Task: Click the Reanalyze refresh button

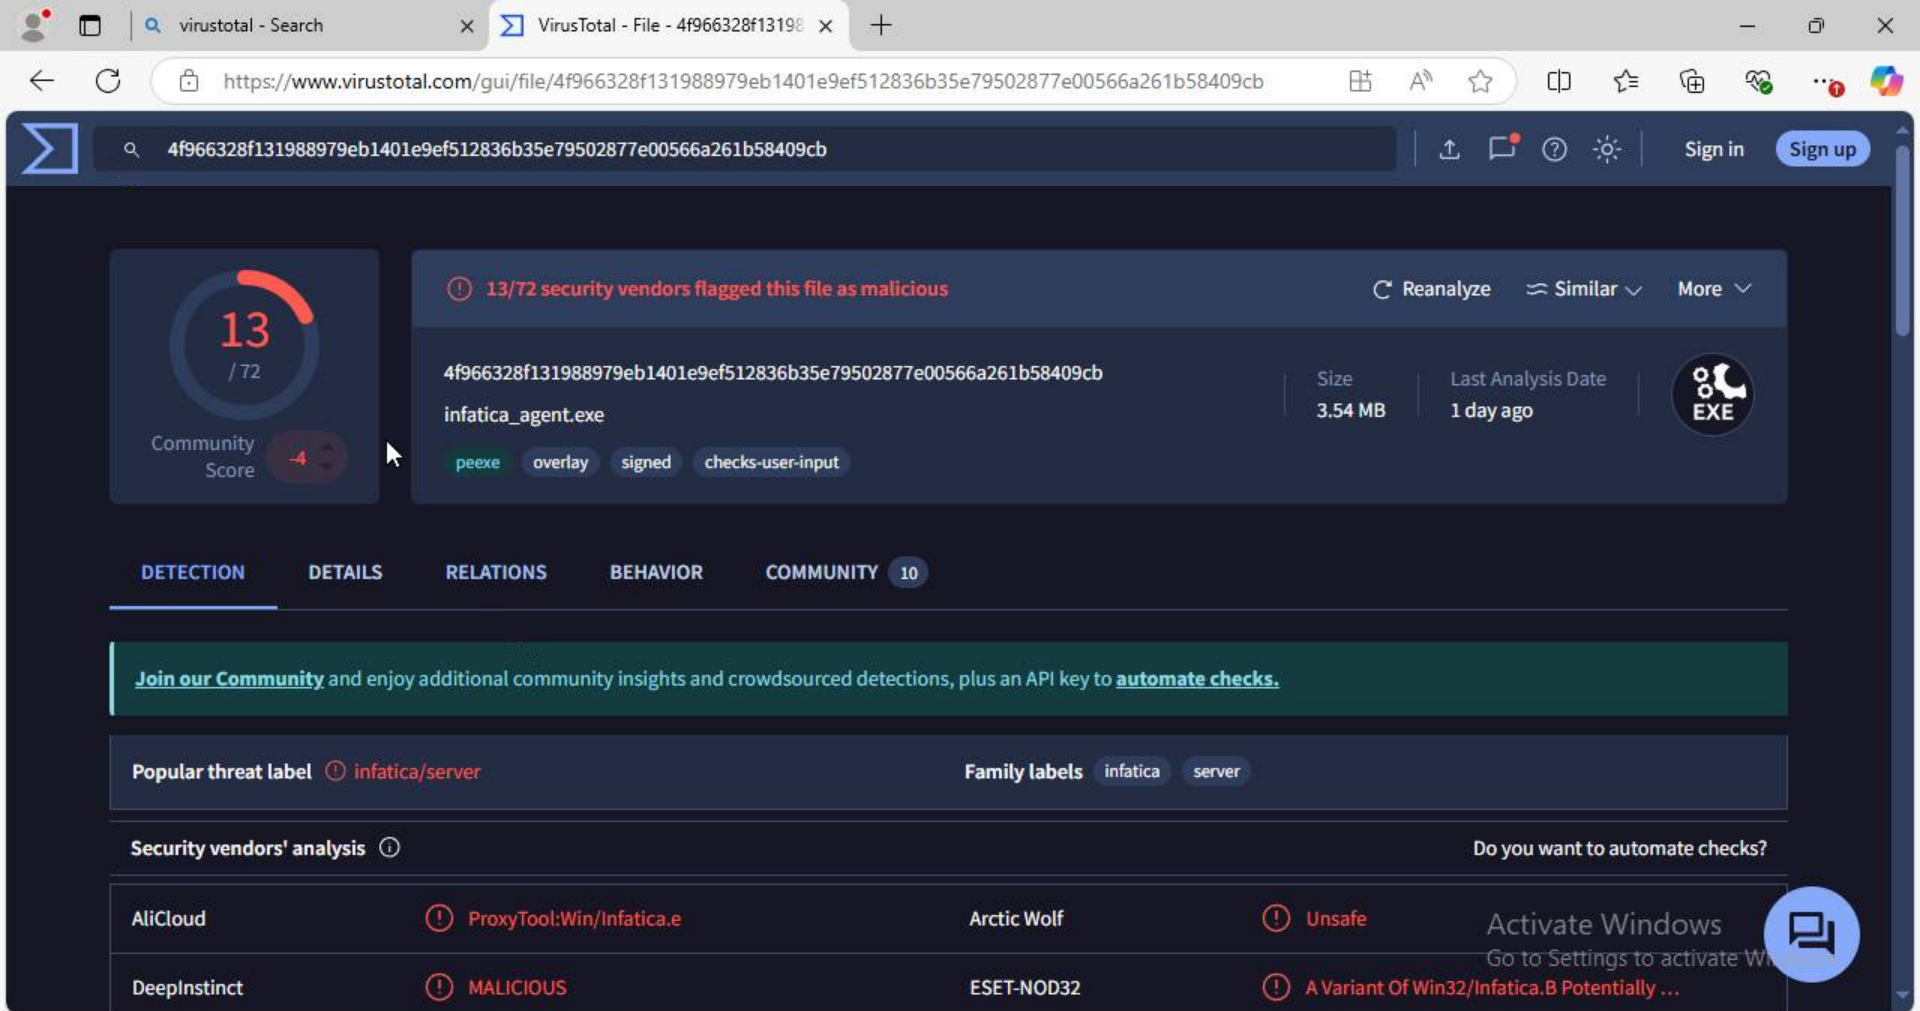Action: (x=1431, y=289)
